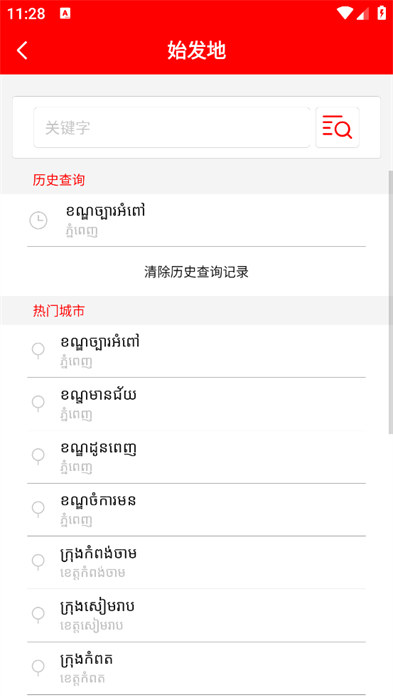Choose ខណ្ឌចំការមន city entry
The image size is (393, 700).
point(196,509)
